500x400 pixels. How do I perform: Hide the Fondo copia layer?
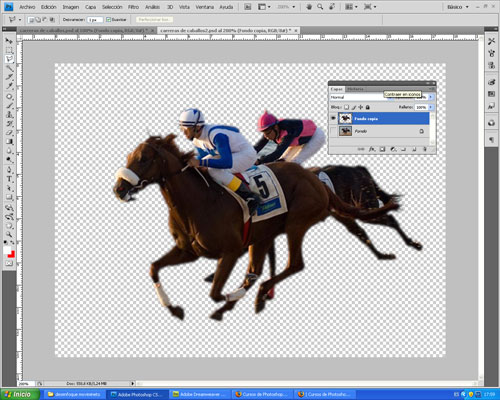(x=333, y=118)
